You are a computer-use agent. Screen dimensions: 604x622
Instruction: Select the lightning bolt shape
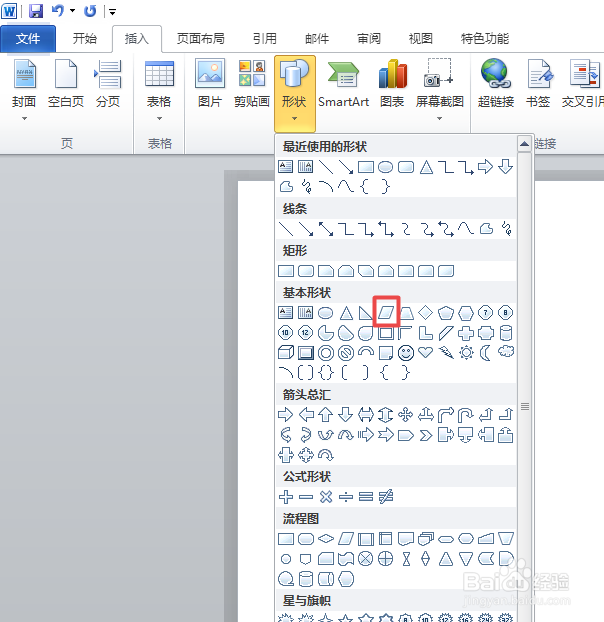446,352
